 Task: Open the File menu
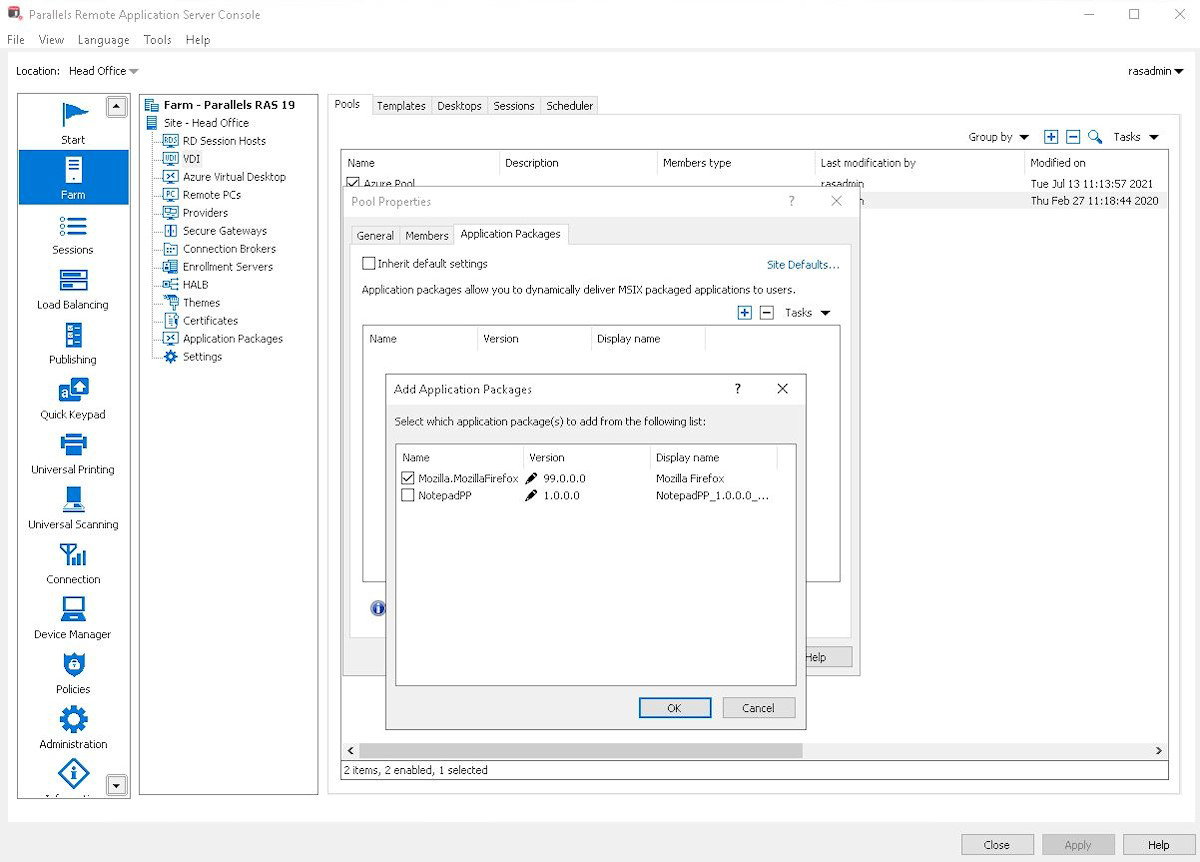(16, 40)
